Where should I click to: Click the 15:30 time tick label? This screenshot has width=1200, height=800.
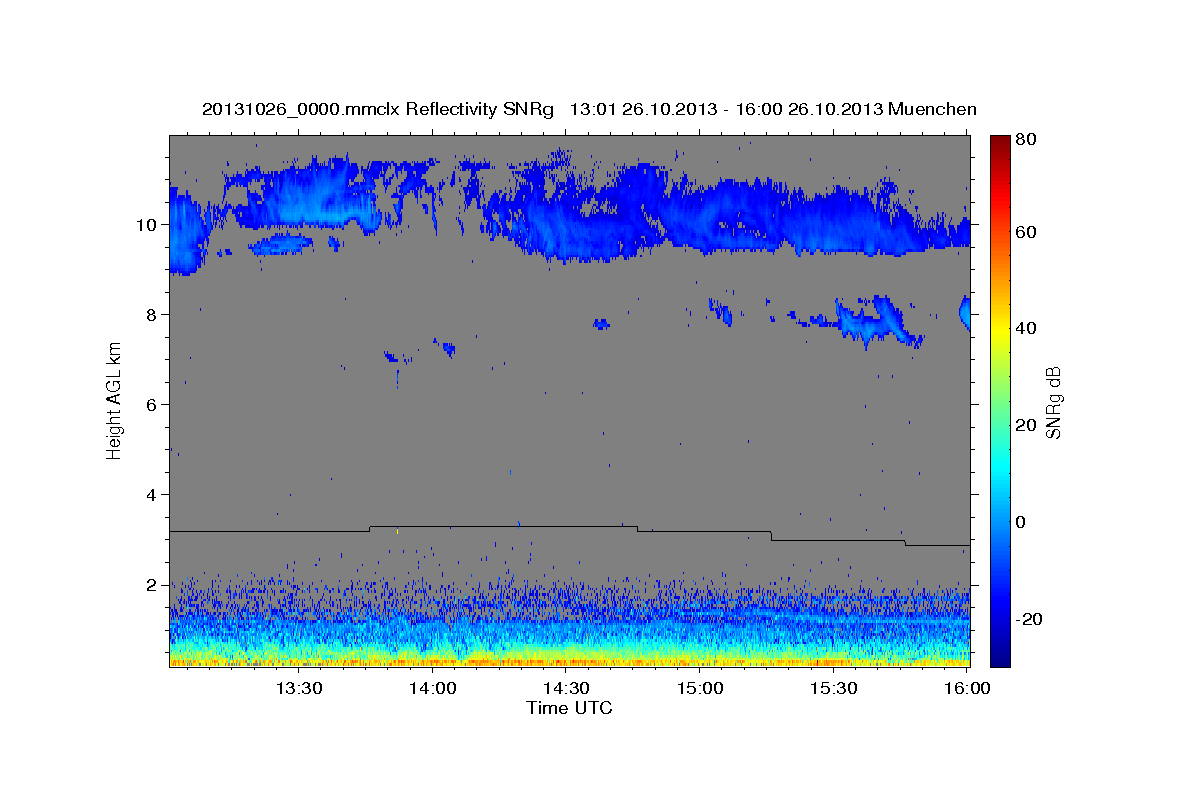833,688
